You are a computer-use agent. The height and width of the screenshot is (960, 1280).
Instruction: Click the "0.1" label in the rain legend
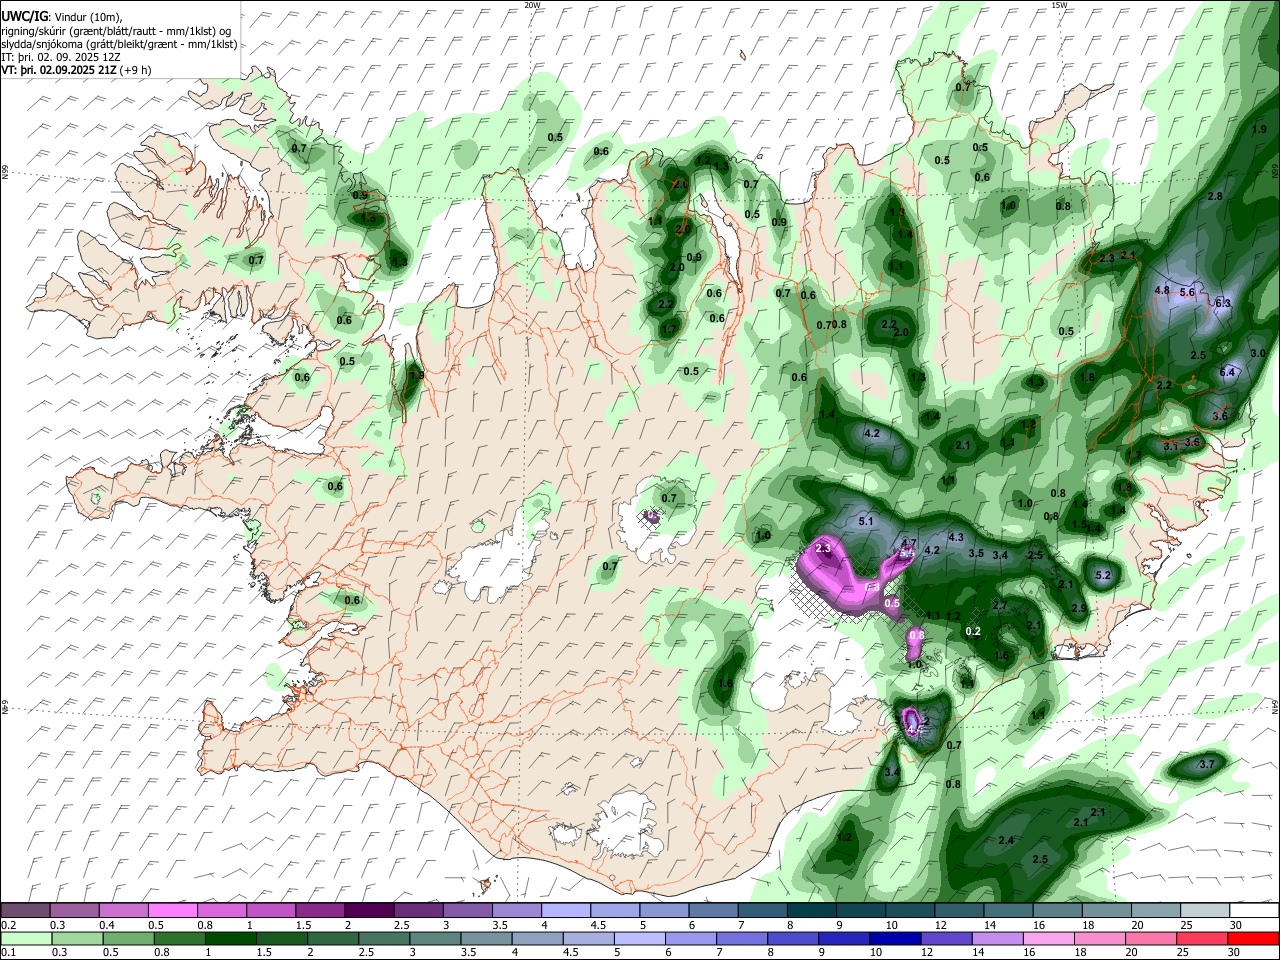click(x=8, y=953)
